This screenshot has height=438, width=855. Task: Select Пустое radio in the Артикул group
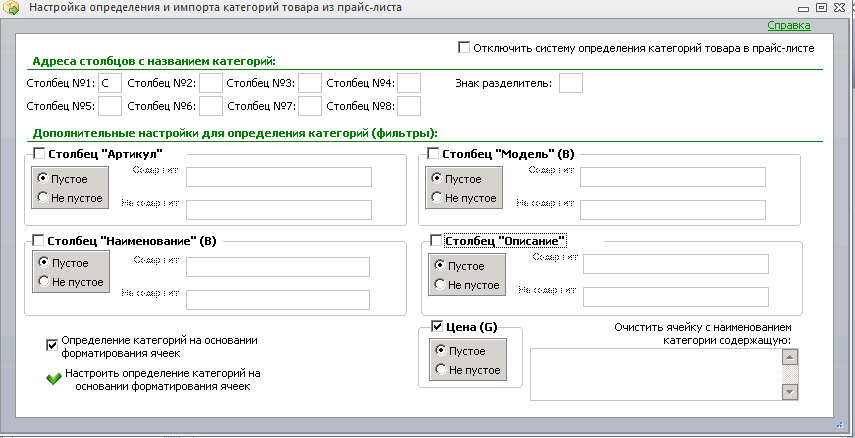pos(43,178)
